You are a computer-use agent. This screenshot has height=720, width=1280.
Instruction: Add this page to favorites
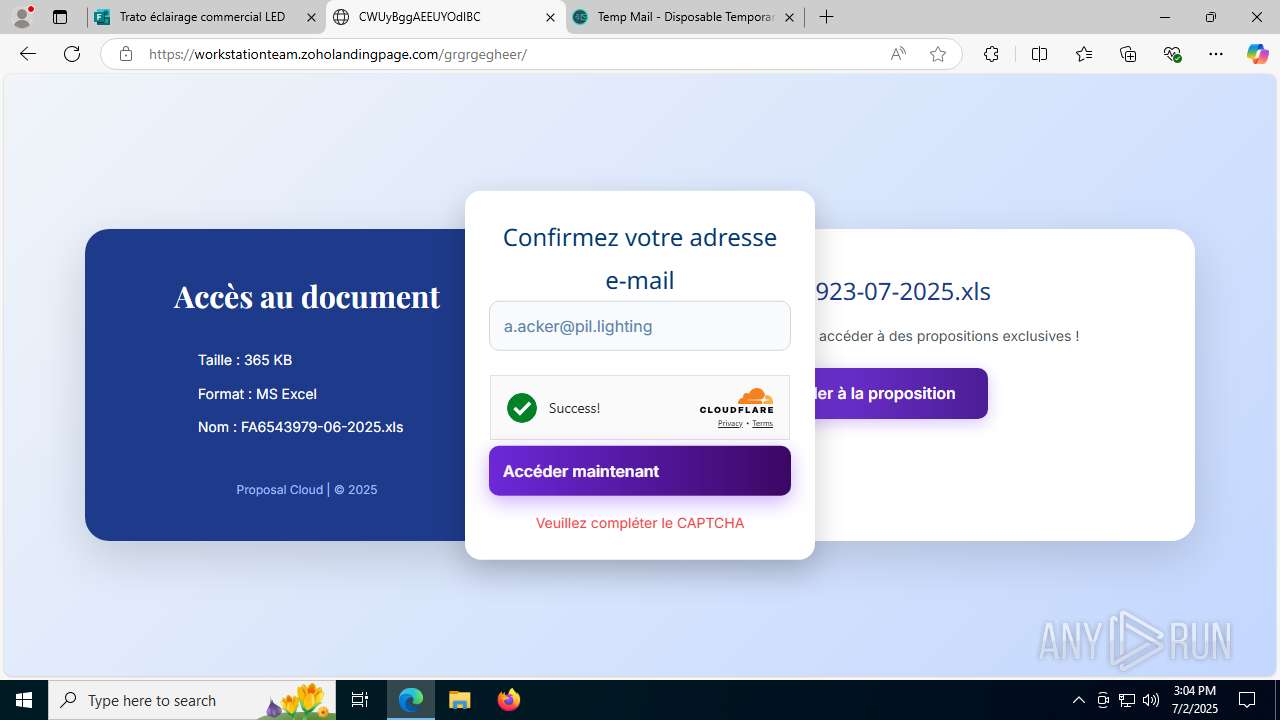[938, 54]
